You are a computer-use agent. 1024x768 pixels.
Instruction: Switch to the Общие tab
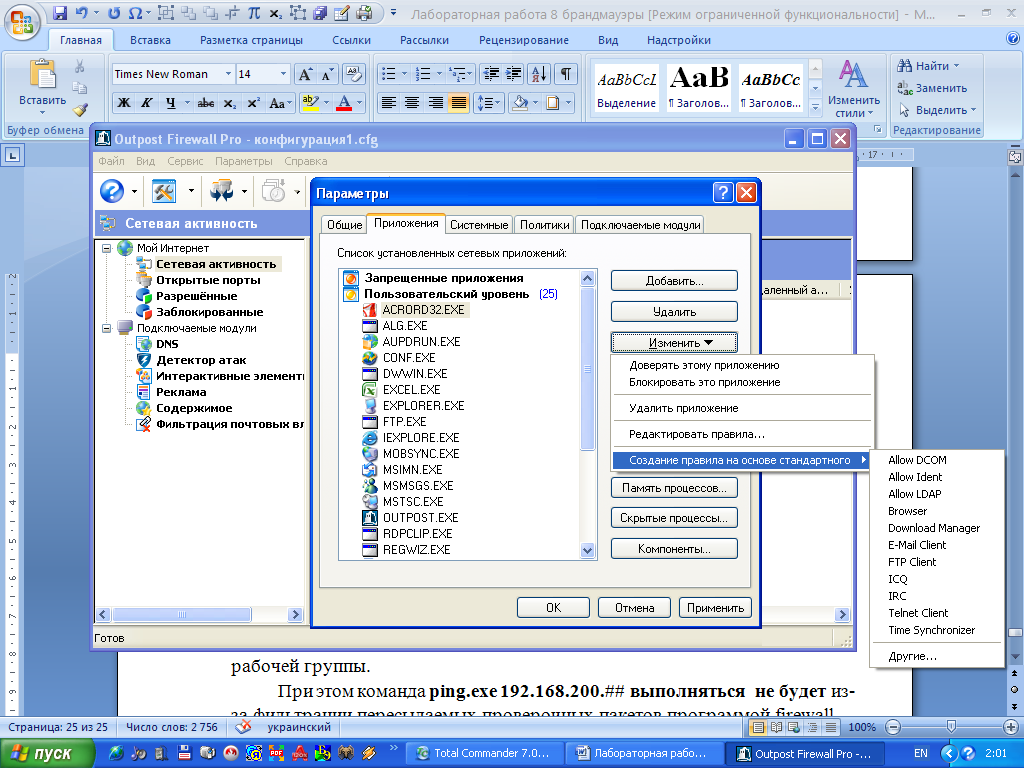tap(344, 225)
